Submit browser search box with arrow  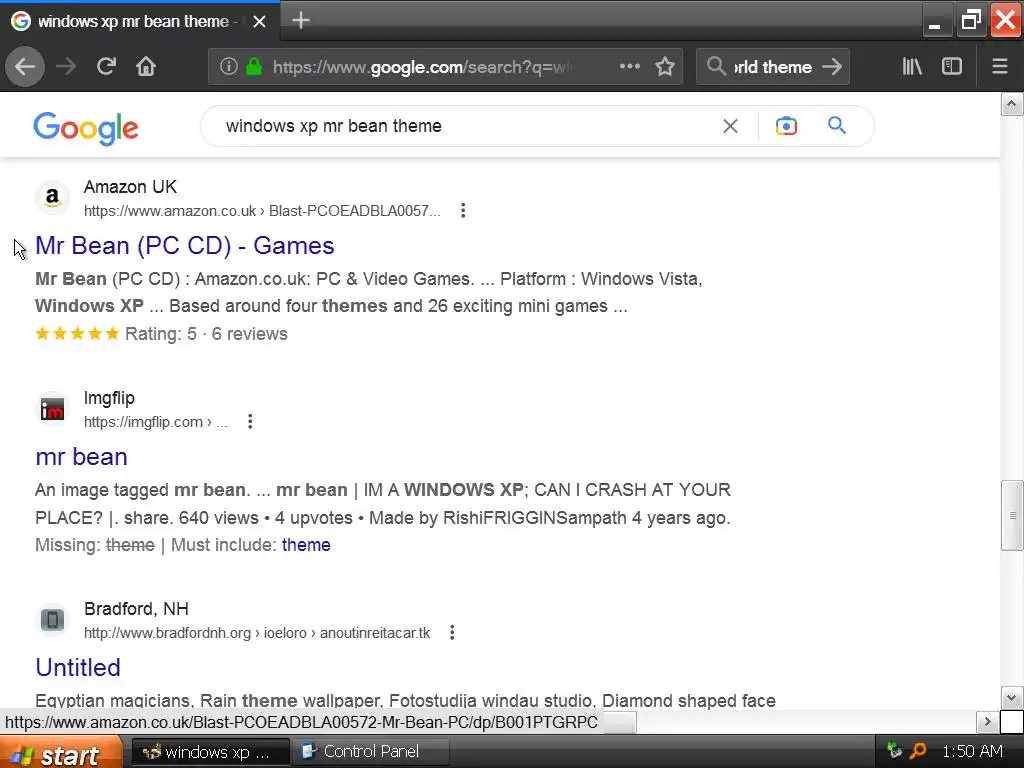coord(832,67)
